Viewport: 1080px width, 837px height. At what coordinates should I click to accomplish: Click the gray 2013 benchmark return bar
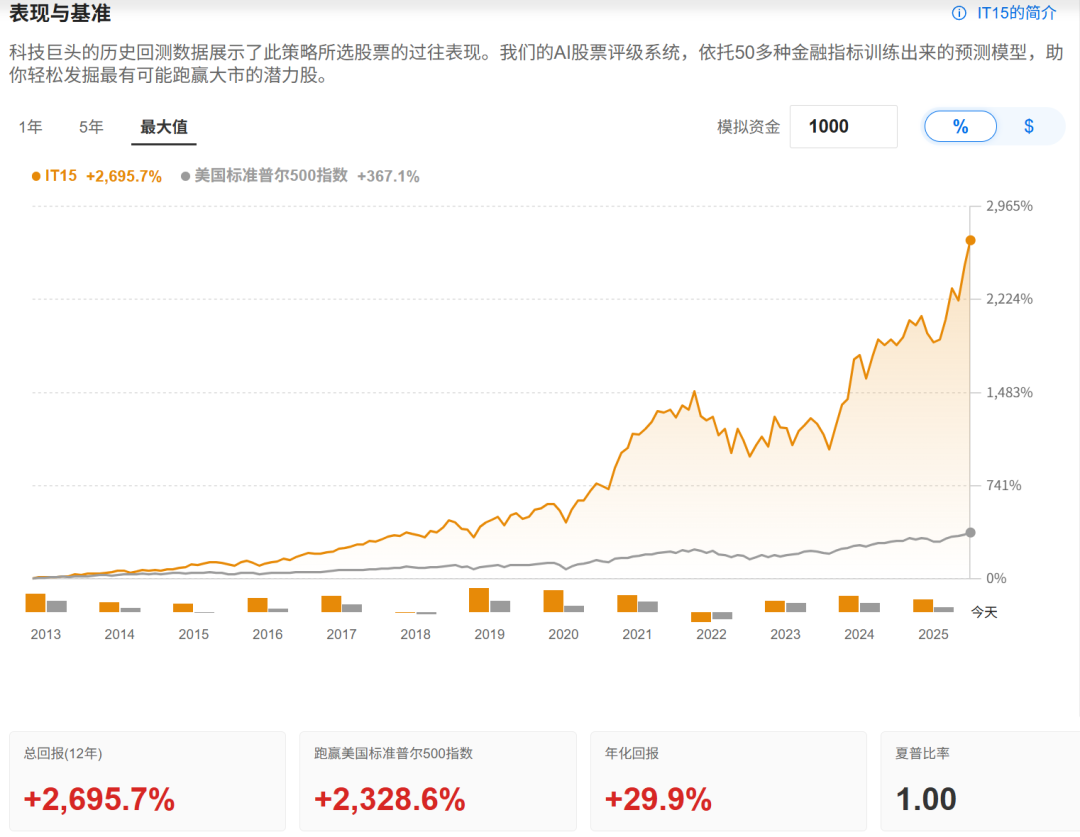click(x=57, y=606)
